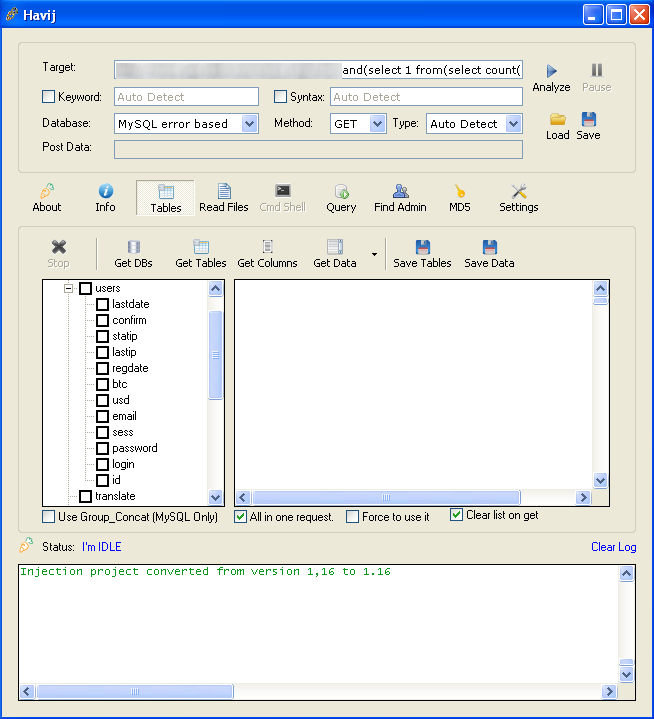Click the Syntax input field
654x719 pixels.
[x=426, y=97]
